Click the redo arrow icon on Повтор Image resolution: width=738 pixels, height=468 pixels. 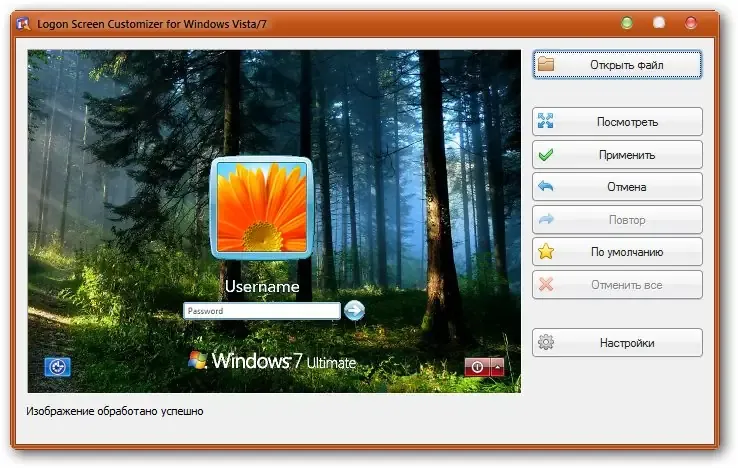tap(546, 219)
